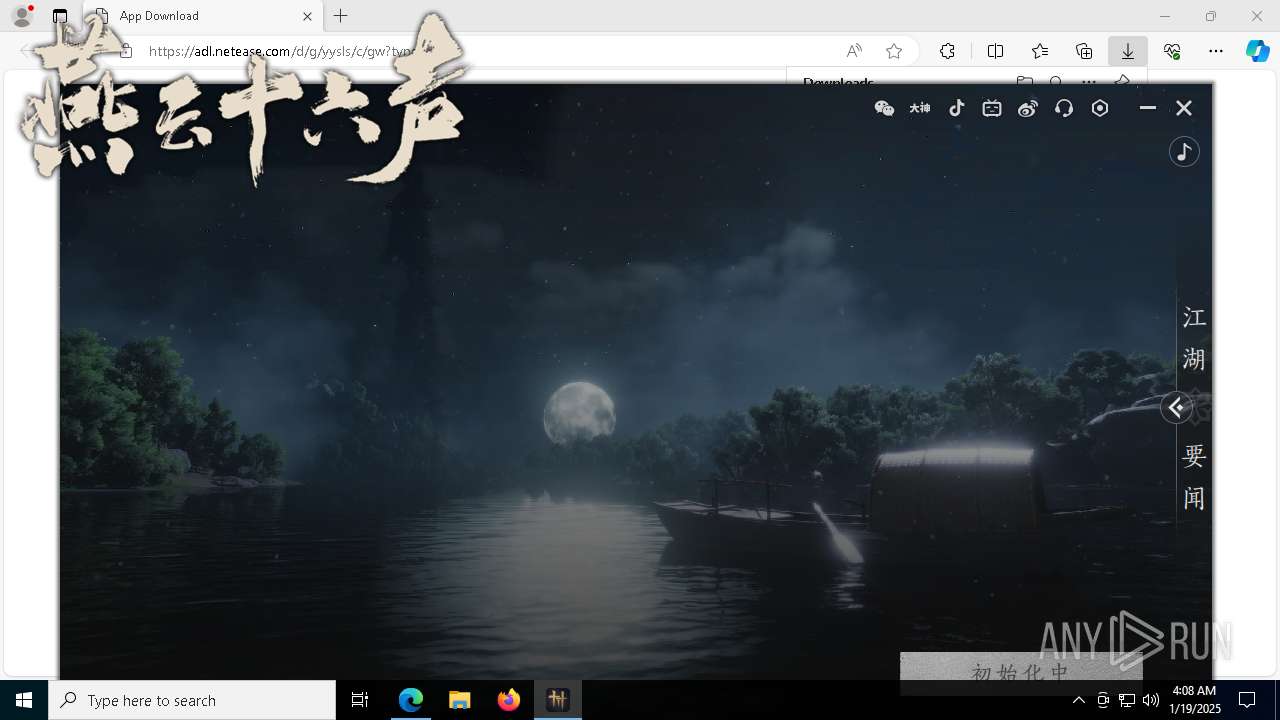Open Edge profile avatar icon
1280x720 pixels.
(22, 16)
